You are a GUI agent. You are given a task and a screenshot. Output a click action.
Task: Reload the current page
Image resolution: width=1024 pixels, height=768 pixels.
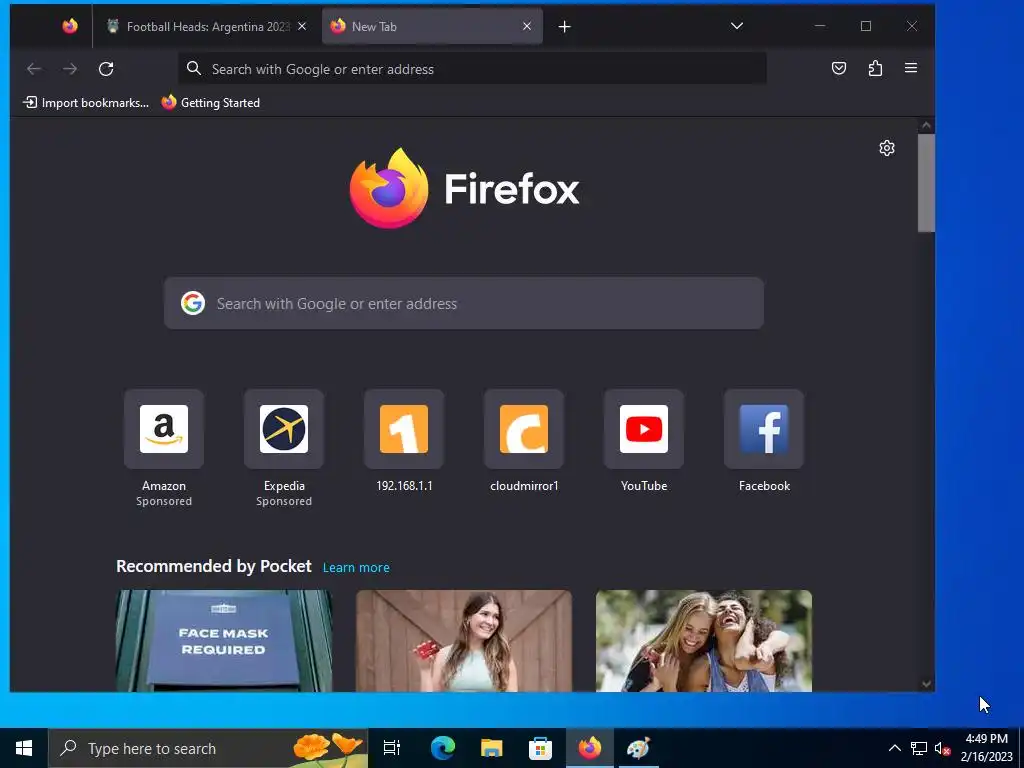[x=106, y=69]
